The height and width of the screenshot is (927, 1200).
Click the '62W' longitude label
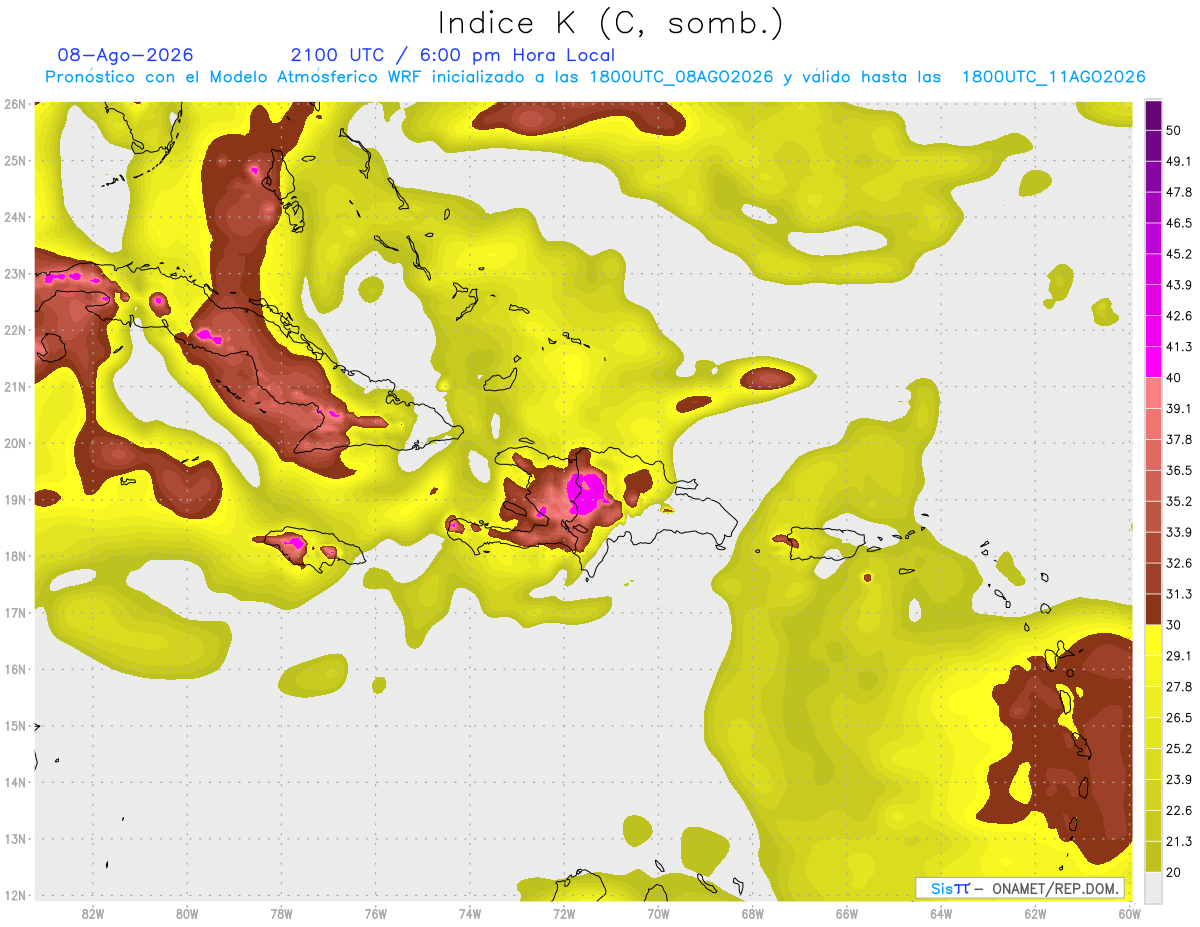pyautogui.click(x=1035, y=913)
